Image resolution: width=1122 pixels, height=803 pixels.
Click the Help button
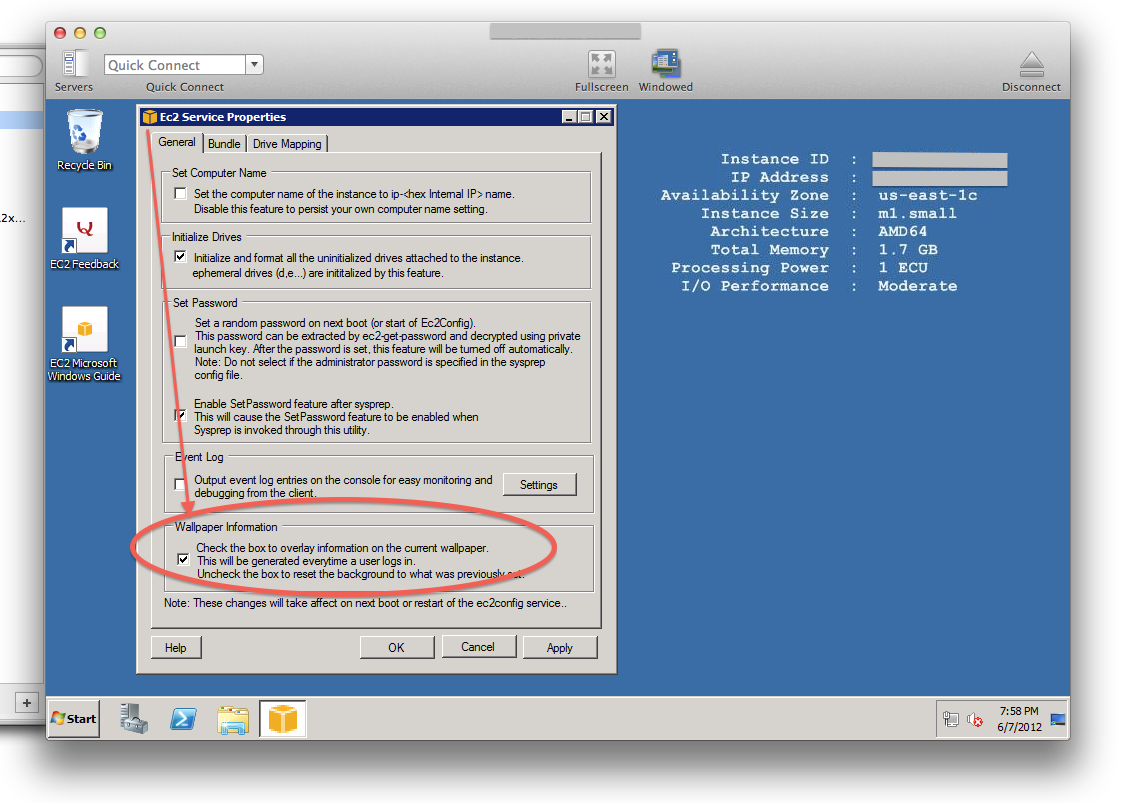(176, 648)
